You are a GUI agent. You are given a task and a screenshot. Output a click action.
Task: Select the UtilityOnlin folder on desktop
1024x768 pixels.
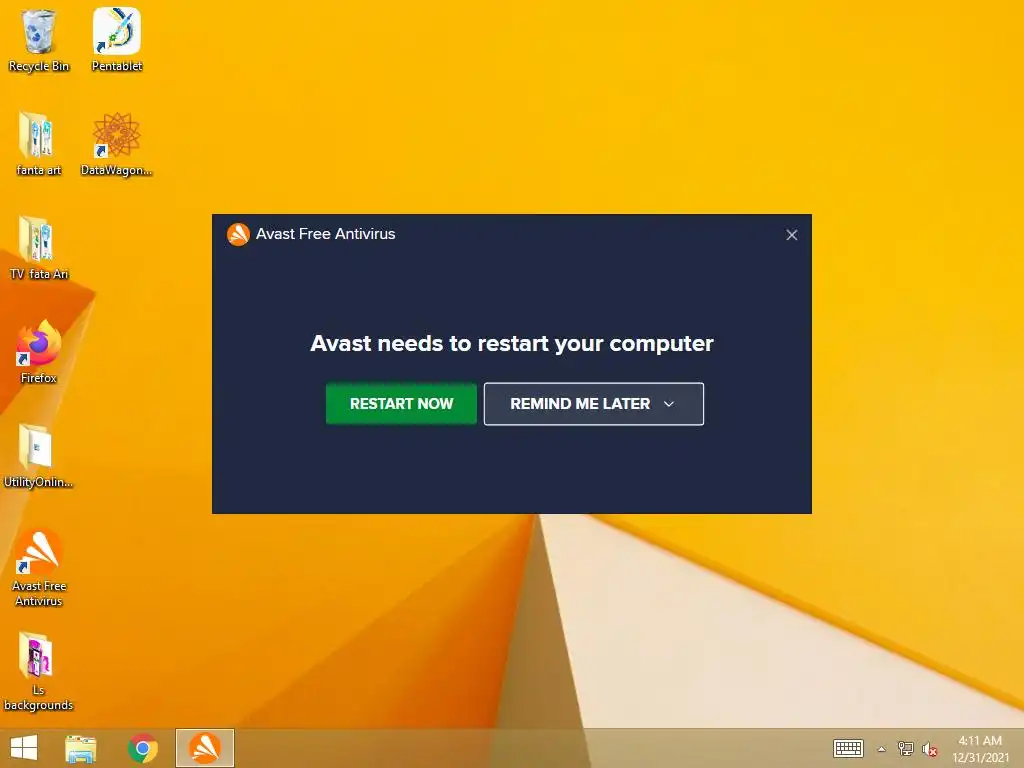(x=38, y=456)
